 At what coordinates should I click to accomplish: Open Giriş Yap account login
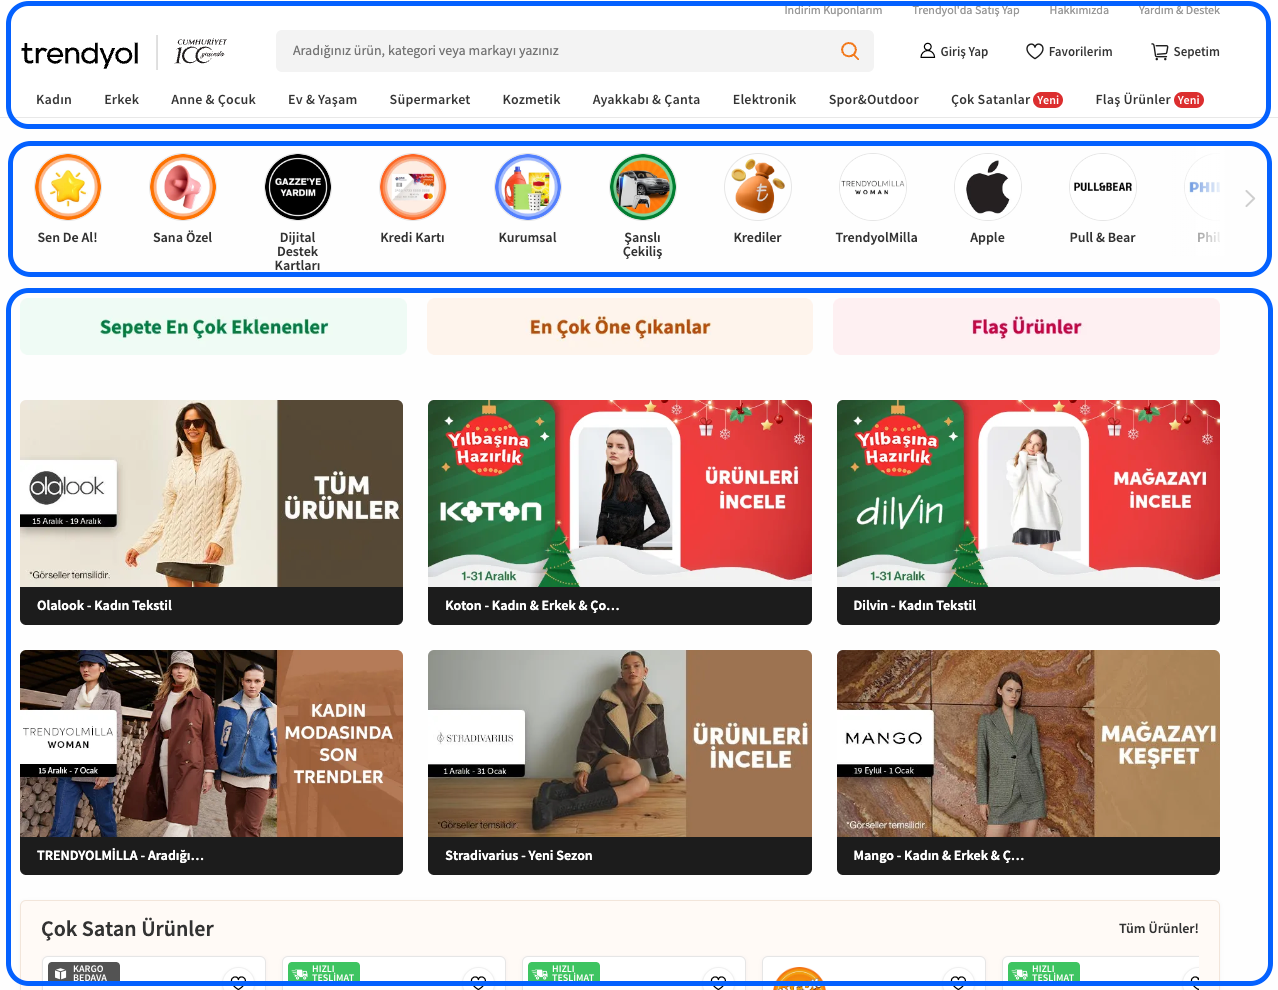point(954,51)
